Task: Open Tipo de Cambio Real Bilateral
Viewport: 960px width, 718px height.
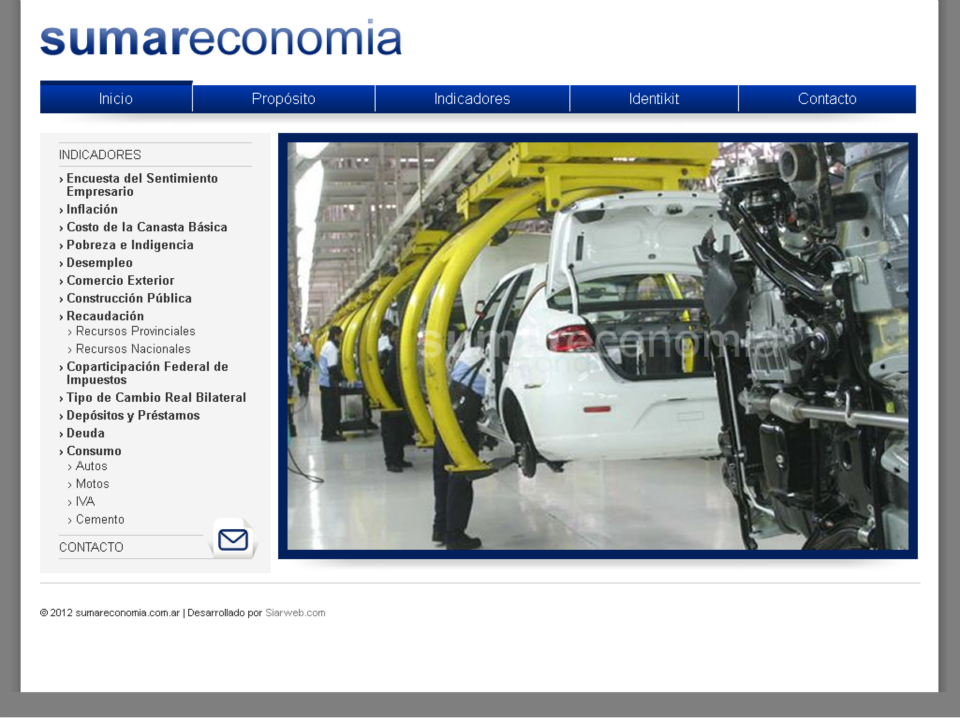Action: [156, 398]
